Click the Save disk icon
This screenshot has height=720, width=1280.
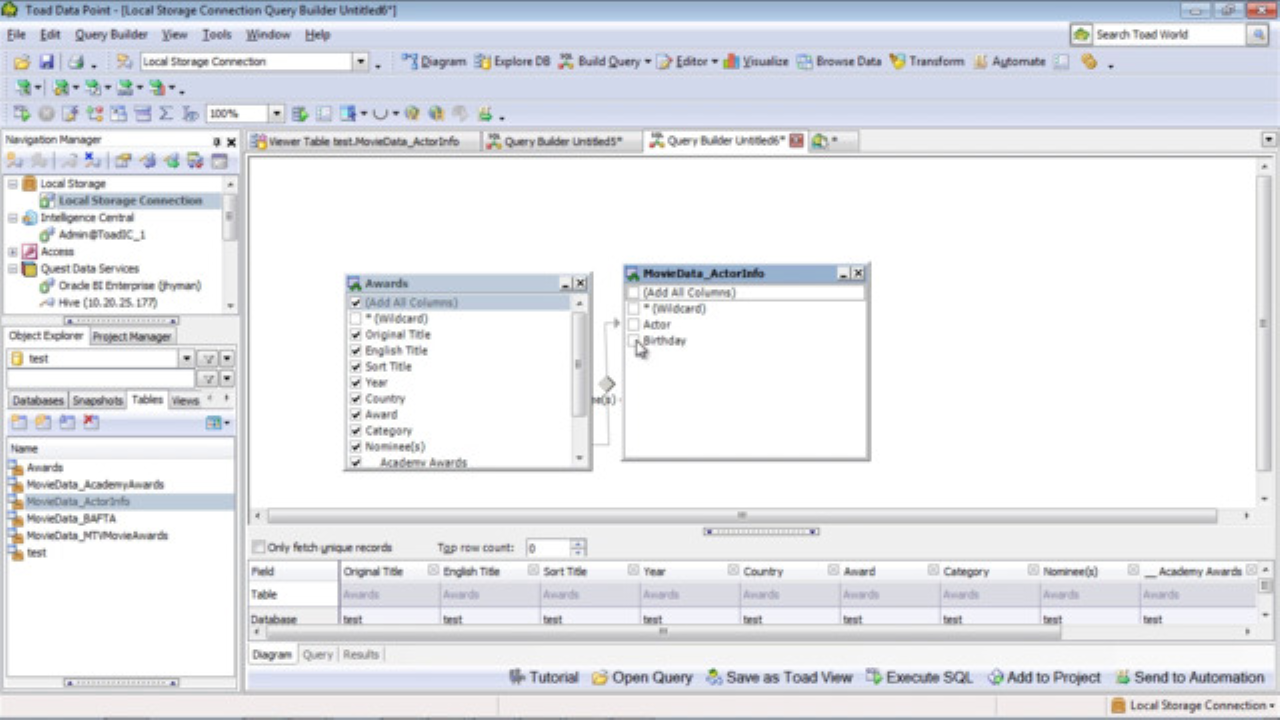click(x=46, y=62)
